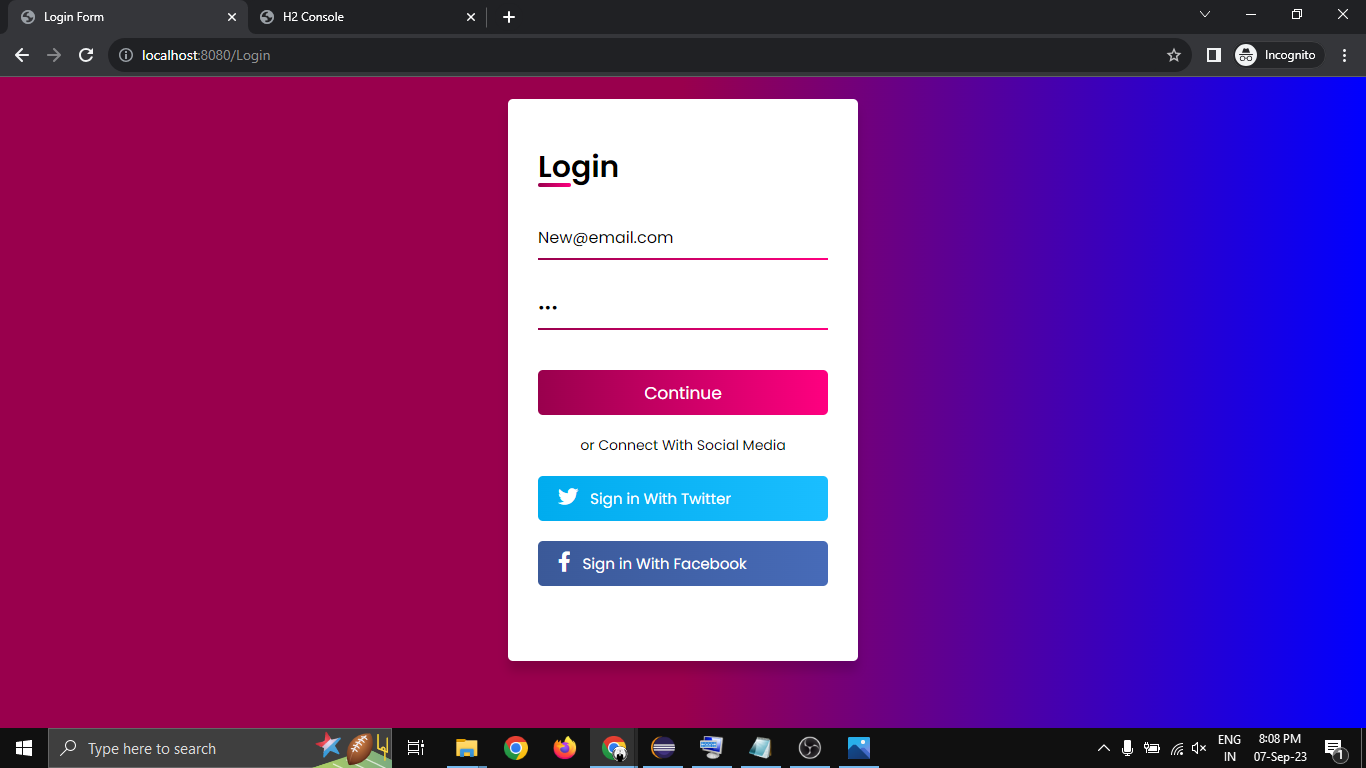Open OBS Studio from the taskbar
The height and width of the screenshot is (768, 1366).
(810, 748)
